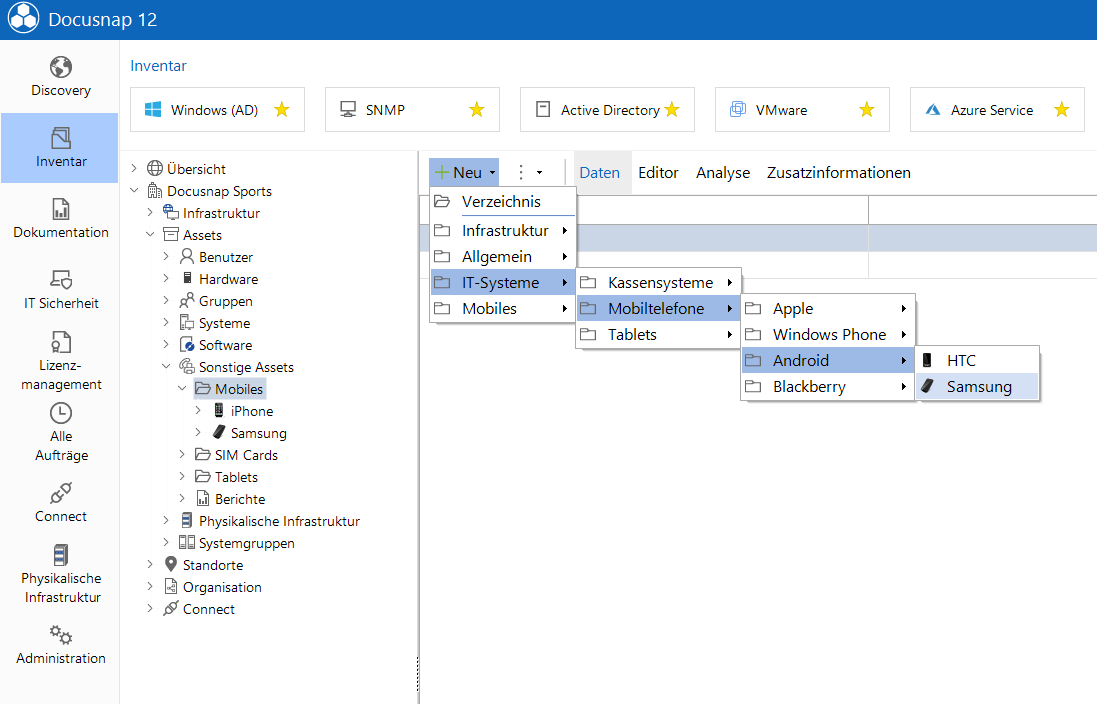Switch to the Zusatzinformationen tab
The height and width of the screenshot is (704, 1097).
click(x=839, y=172)
